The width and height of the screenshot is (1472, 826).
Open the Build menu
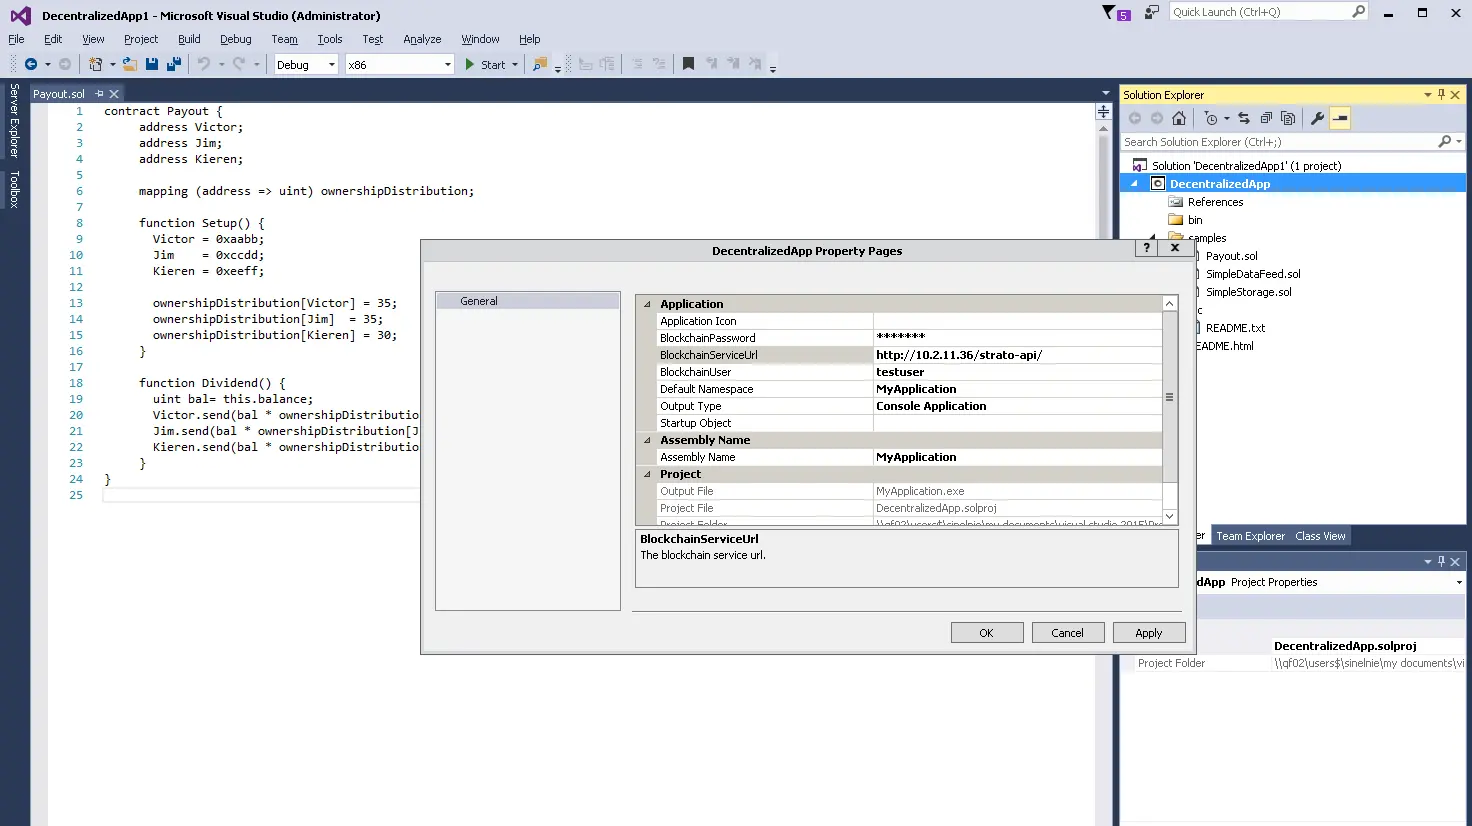(189, 39)
